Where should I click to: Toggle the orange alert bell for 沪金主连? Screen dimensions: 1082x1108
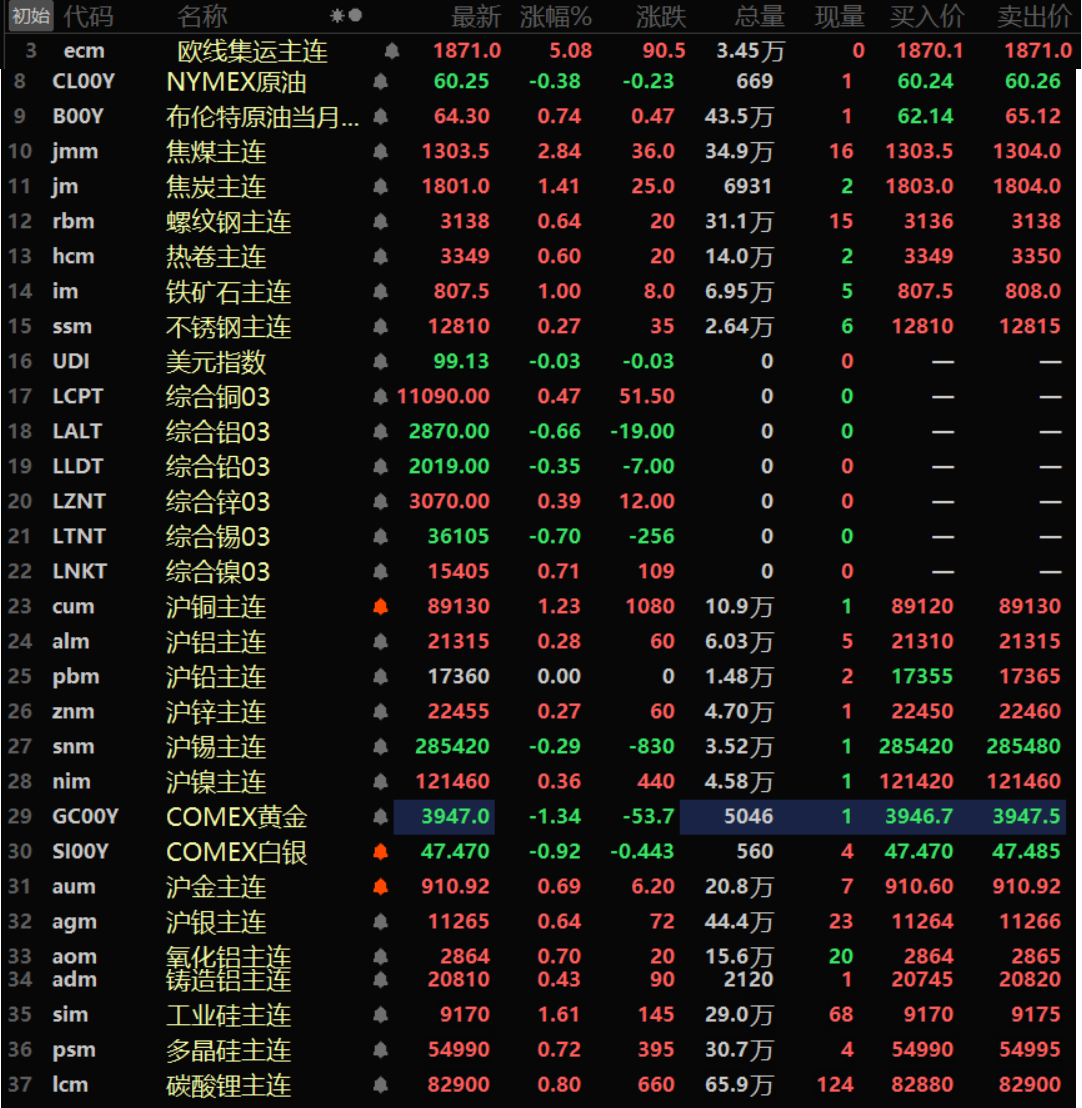click(x=380, y=887)
